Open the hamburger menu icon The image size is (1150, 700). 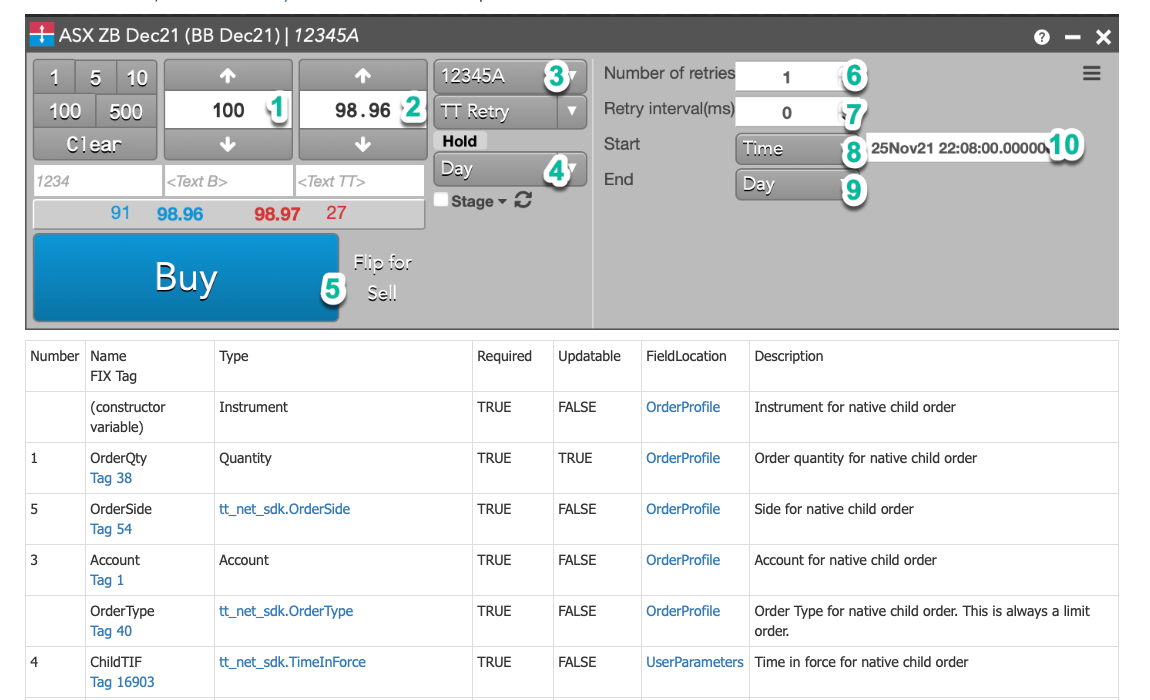click(x=1091, y=74)
